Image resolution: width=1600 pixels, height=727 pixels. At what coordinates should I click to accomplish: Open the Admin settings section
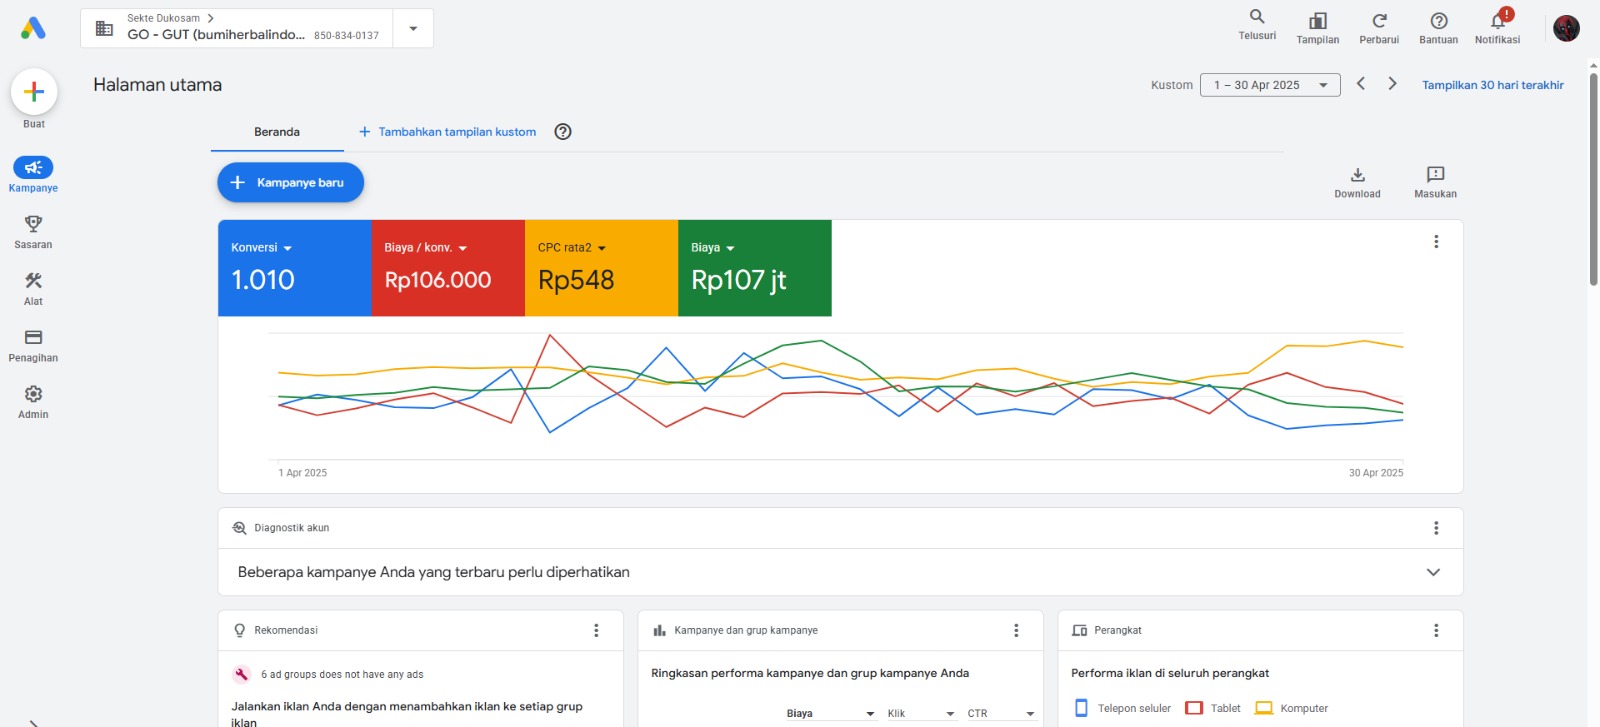33,402
